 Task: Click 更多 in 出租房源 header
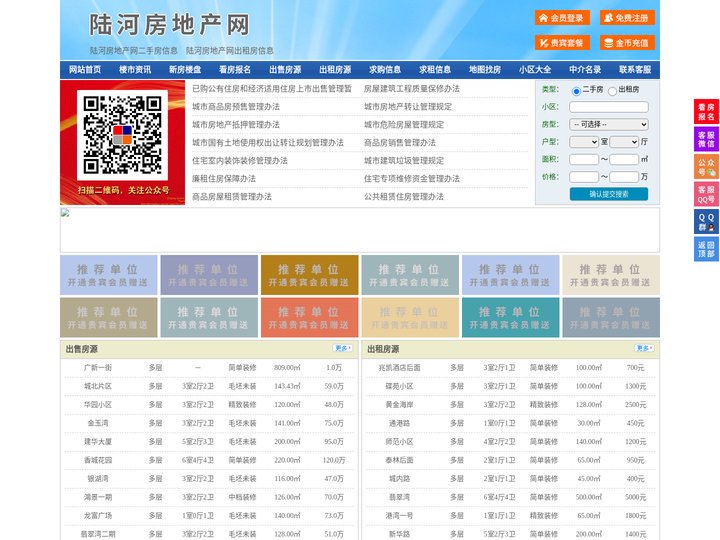(x=644, y=349)
